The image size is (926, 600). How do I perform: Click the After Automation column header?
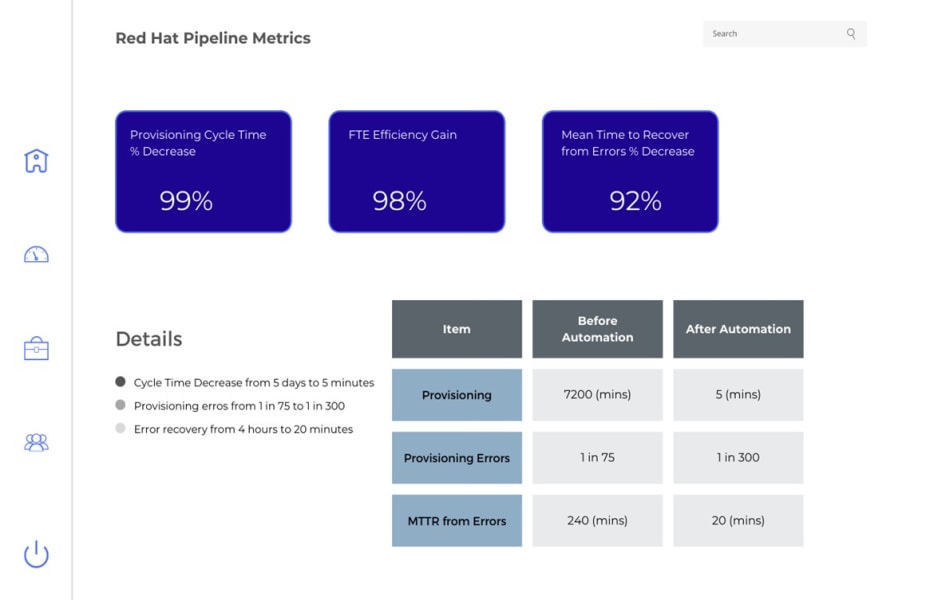[x=738, y=329]
